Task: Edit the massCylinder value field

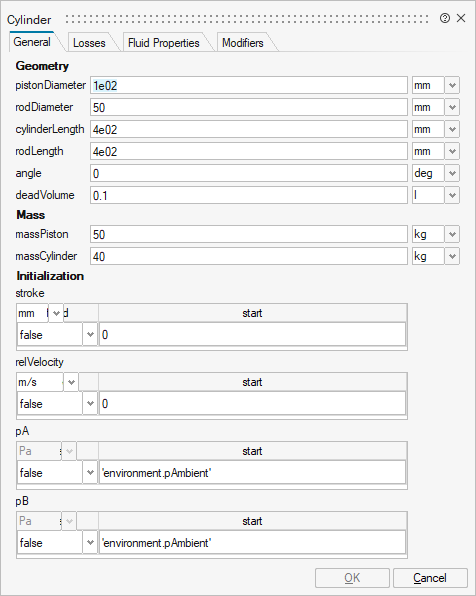Action: click(249, 256)
